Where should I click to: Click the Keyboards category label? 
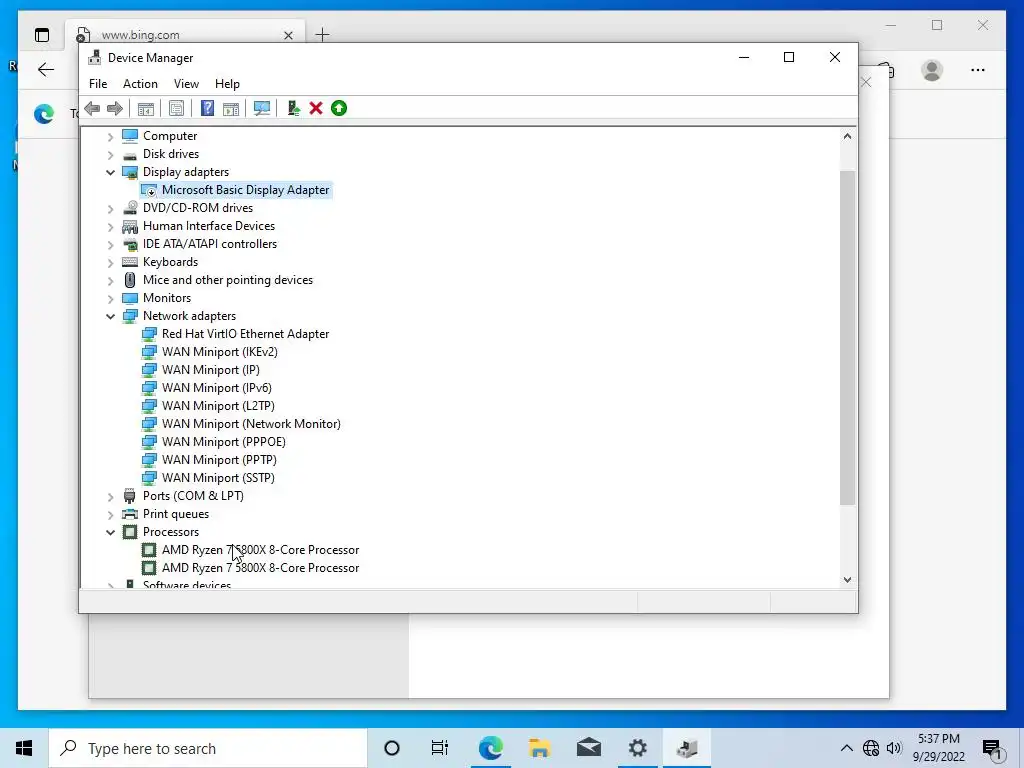[x=170, y=262]
